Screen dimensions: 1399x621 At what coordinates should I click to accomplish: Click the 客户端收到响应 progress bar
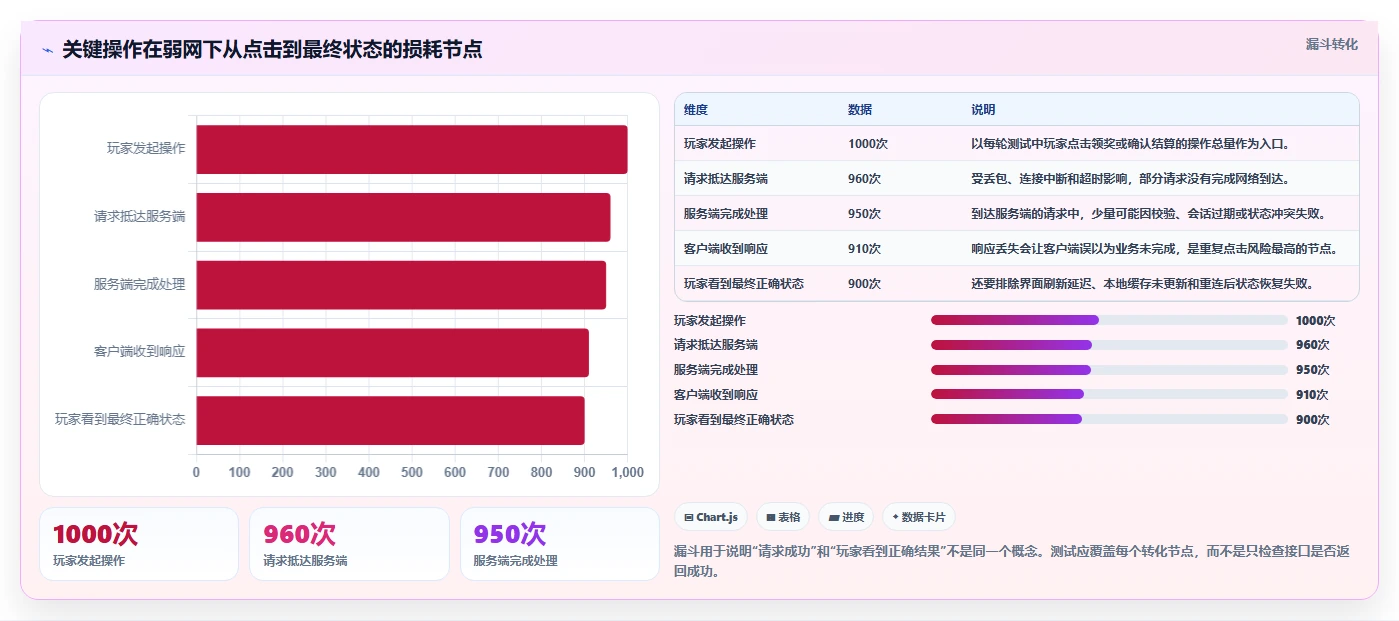(1109, 394)
